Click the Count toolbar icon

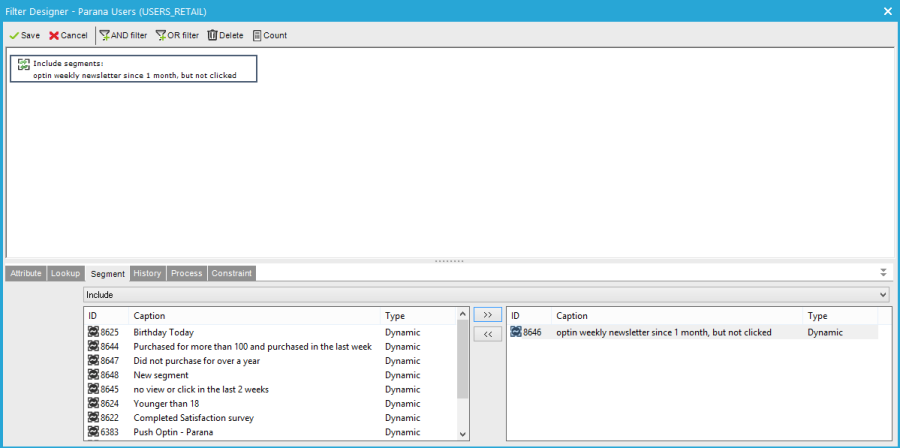pyautogui.click(x=257, y=35)
